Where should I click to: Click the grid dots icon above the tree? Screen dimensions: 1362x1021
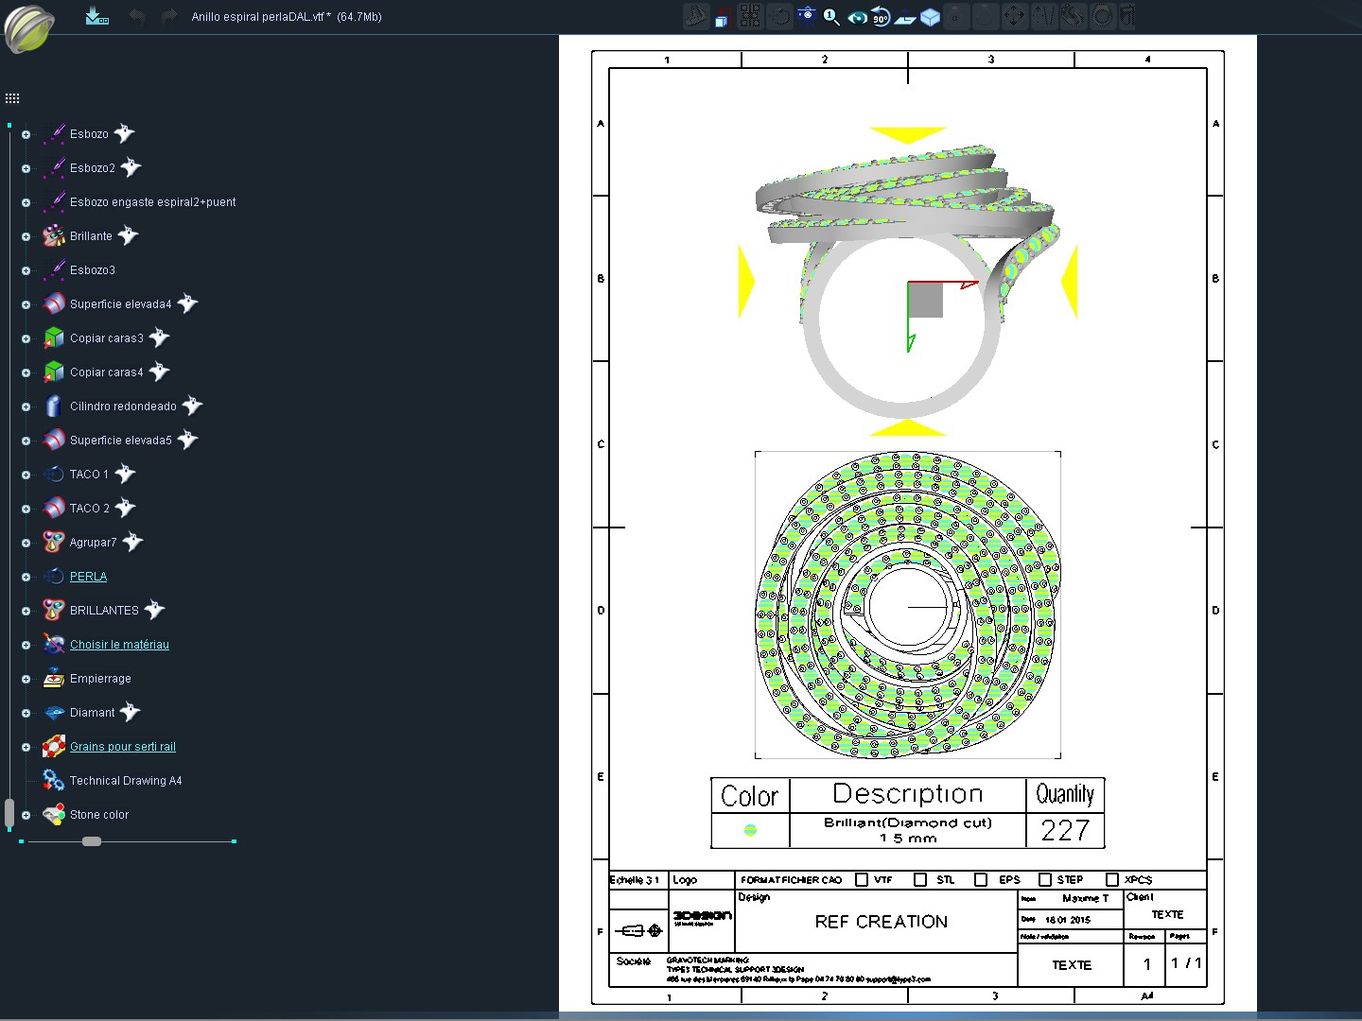(12, 98)
